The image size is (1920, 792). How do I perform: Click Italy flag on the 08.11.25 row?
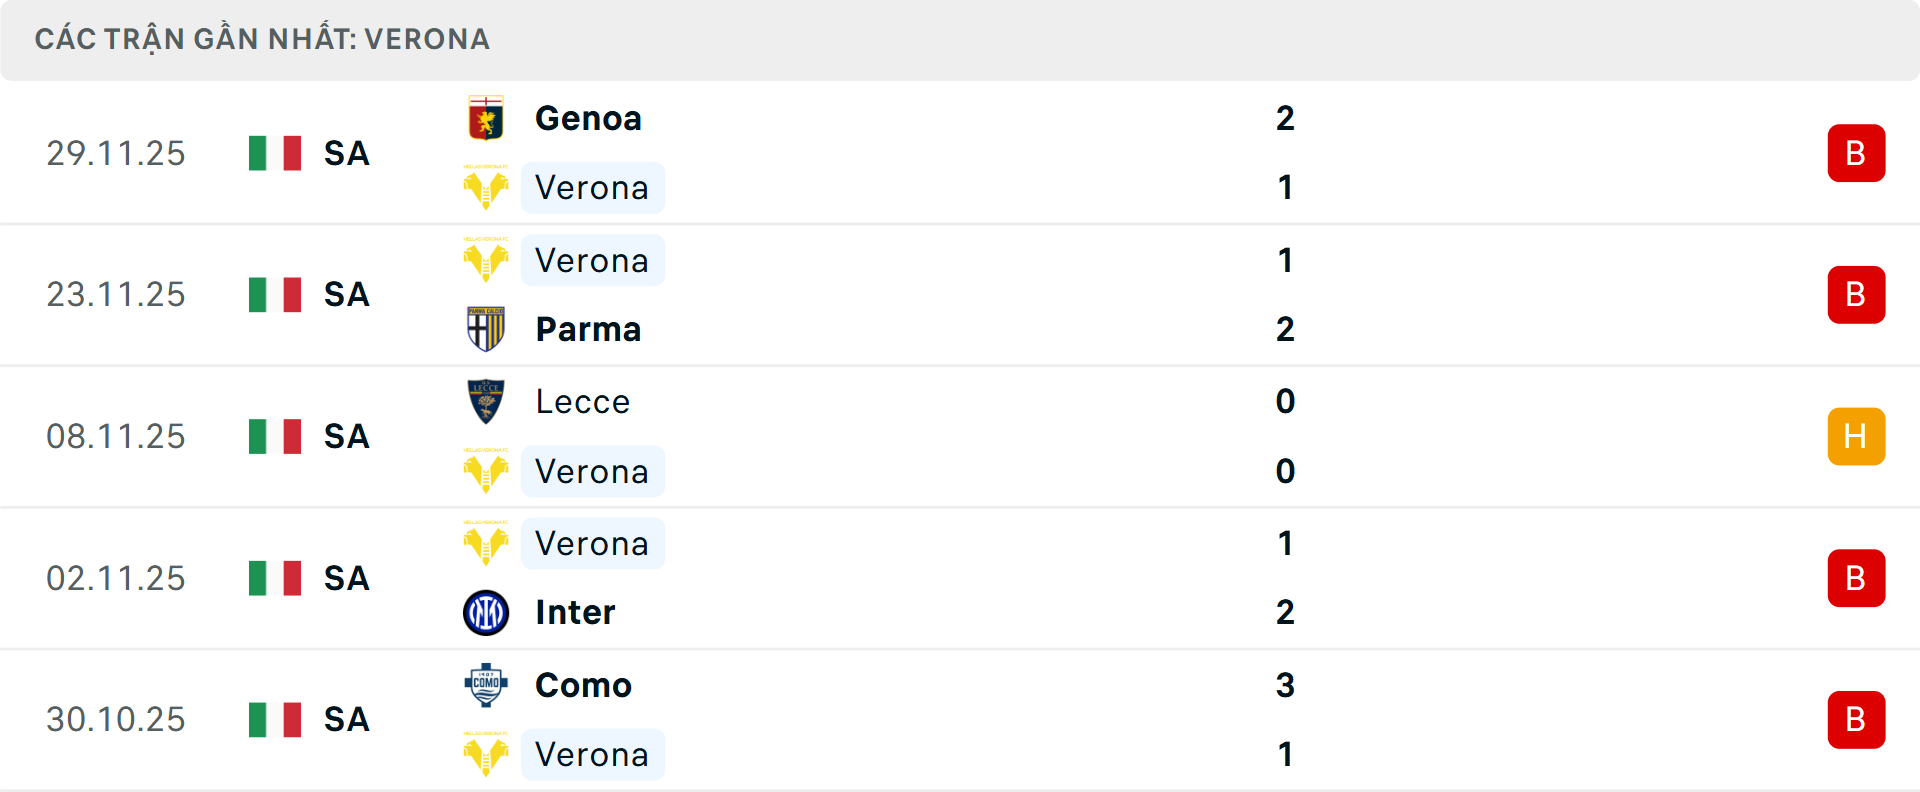pos(275,436)
